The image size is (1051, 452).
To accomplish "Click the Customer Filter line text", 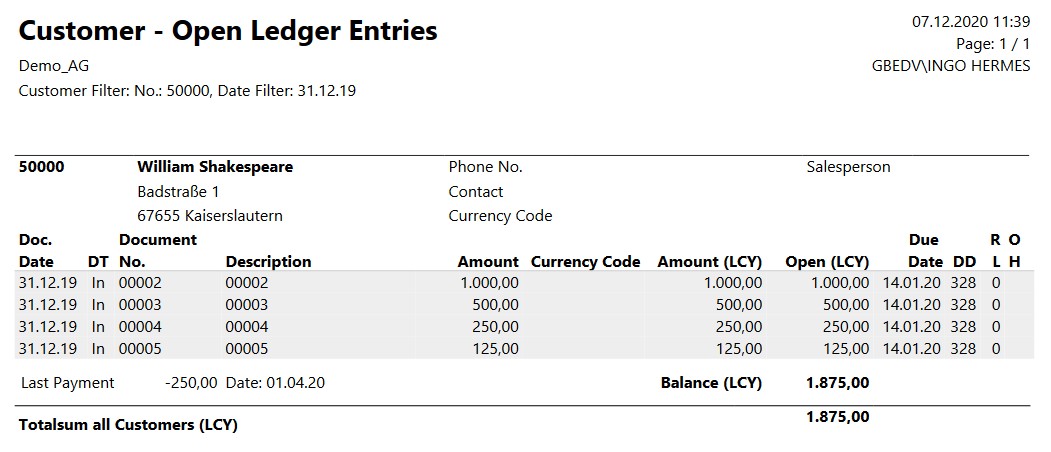I will [x=187, y=91].
